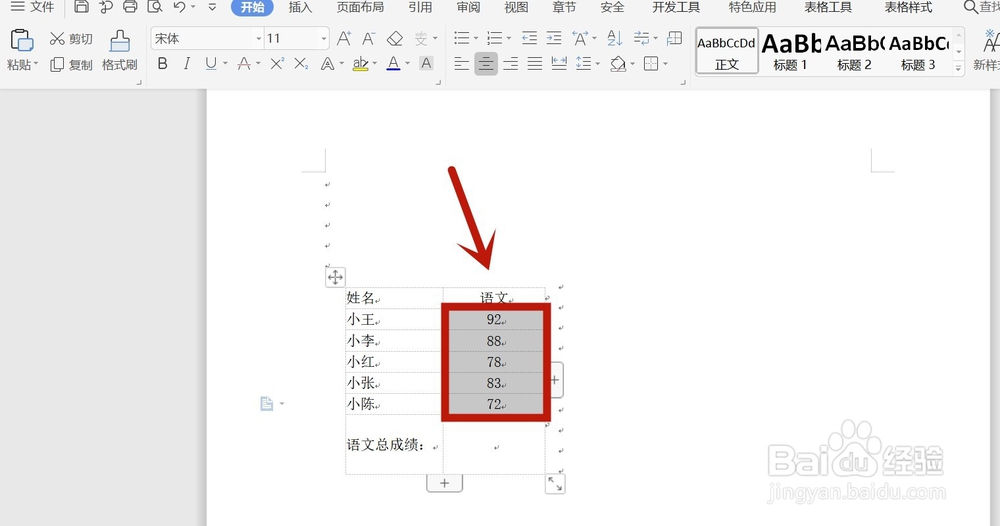1000x526 pixels.
Task: Click the 复制 copy button
Action: click(71, 64)
